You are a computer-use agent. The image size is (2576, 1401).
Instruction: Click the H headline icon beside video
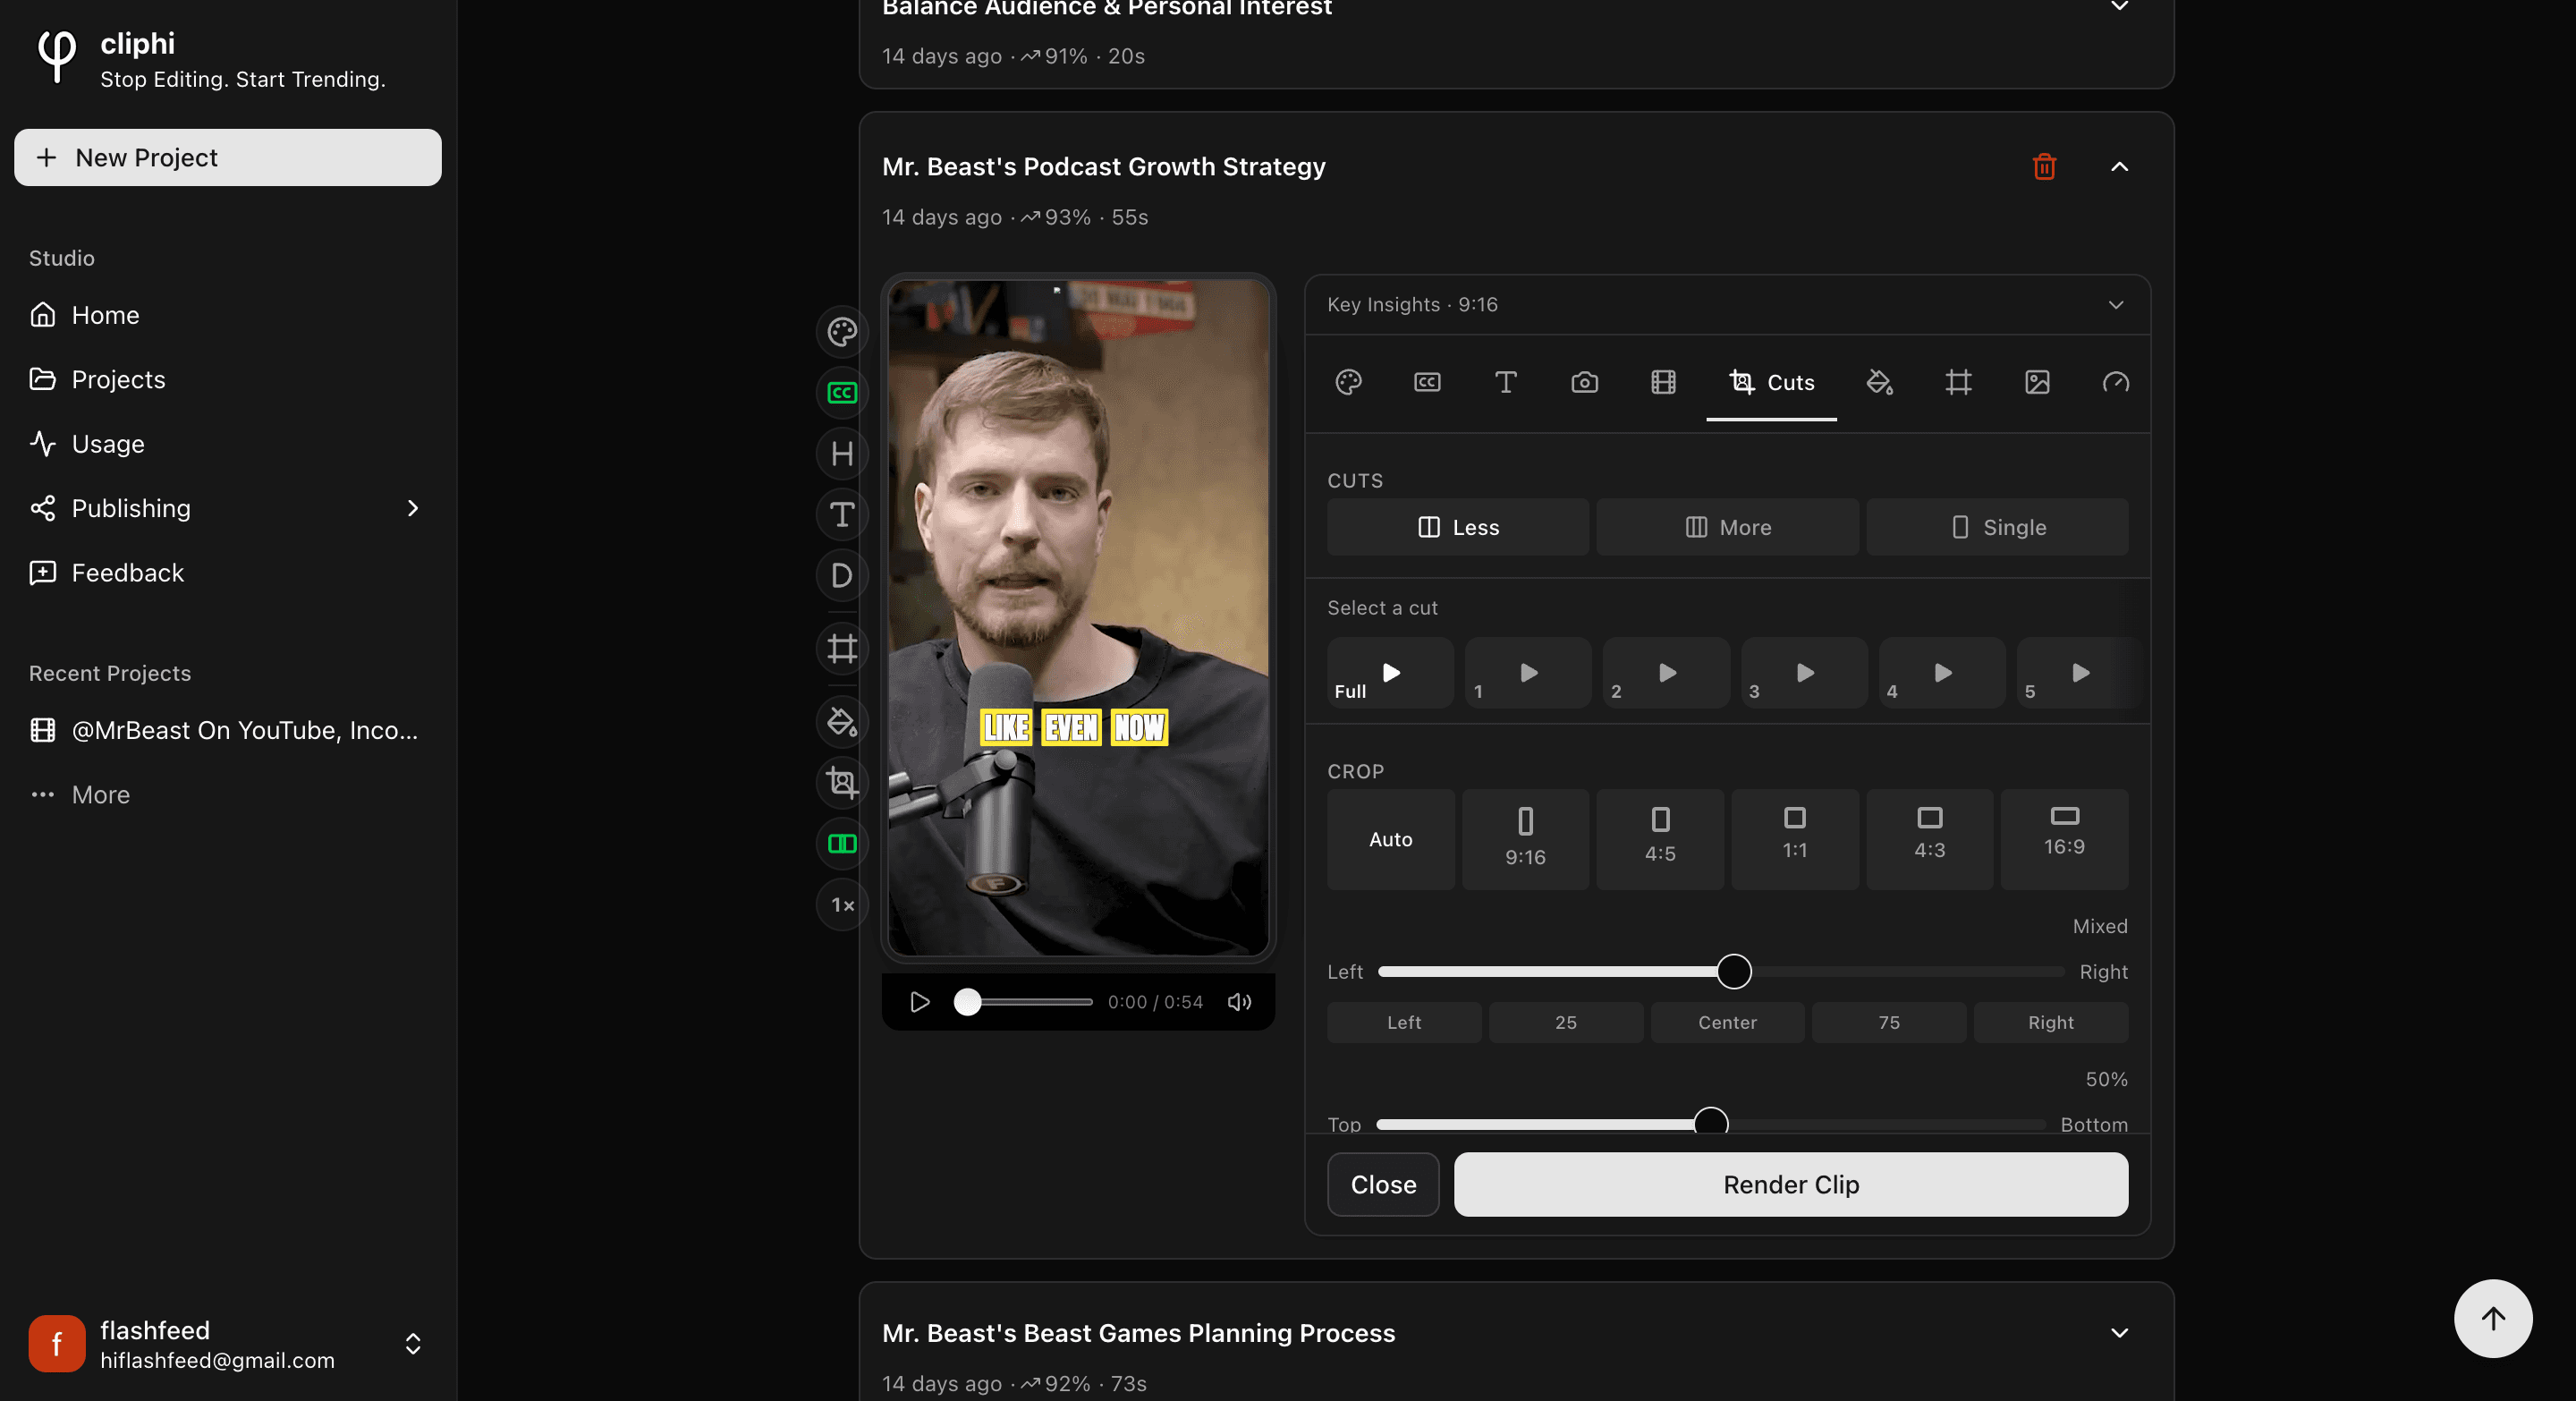coord(842,454)
